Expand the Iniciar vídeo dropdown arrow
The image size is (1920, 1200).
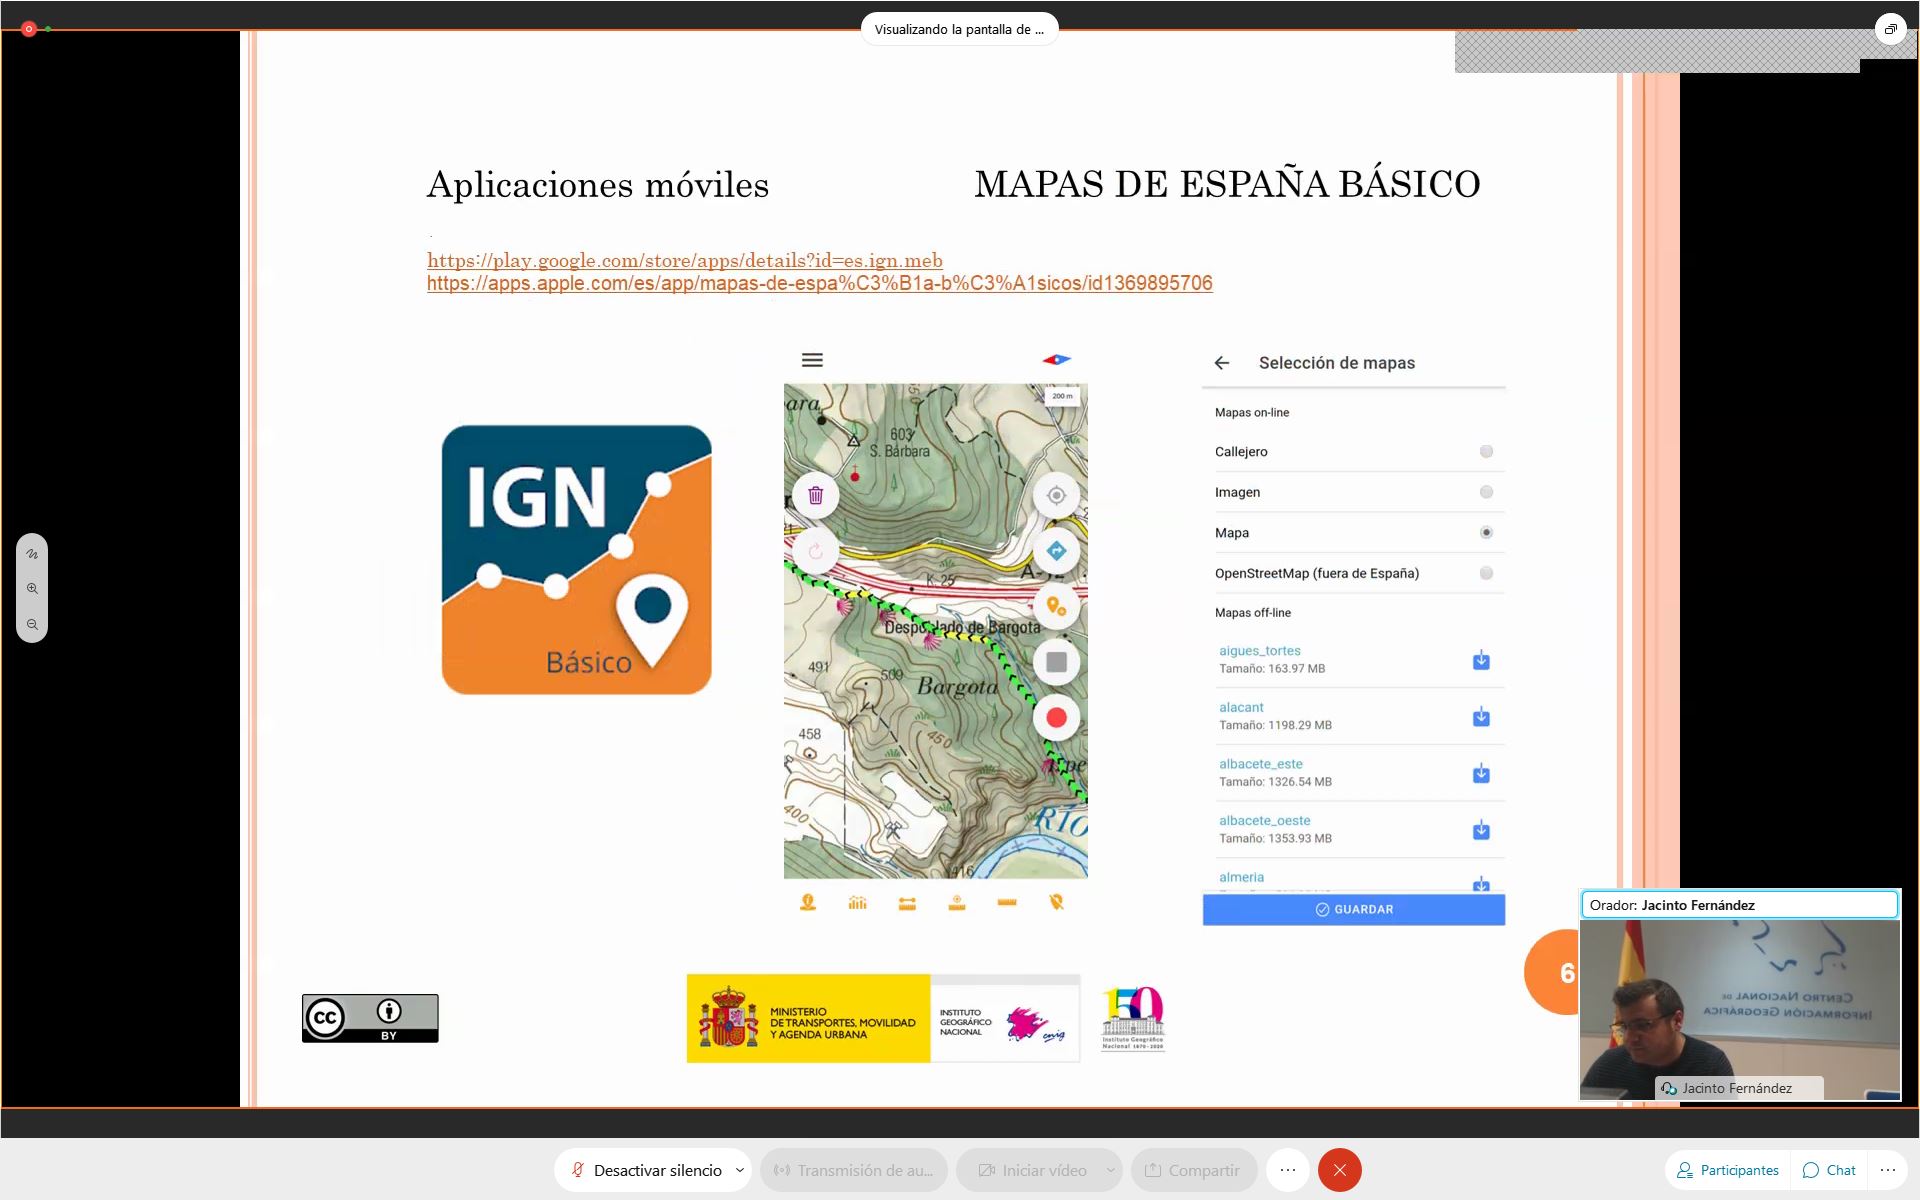tap(1111, 1170)
